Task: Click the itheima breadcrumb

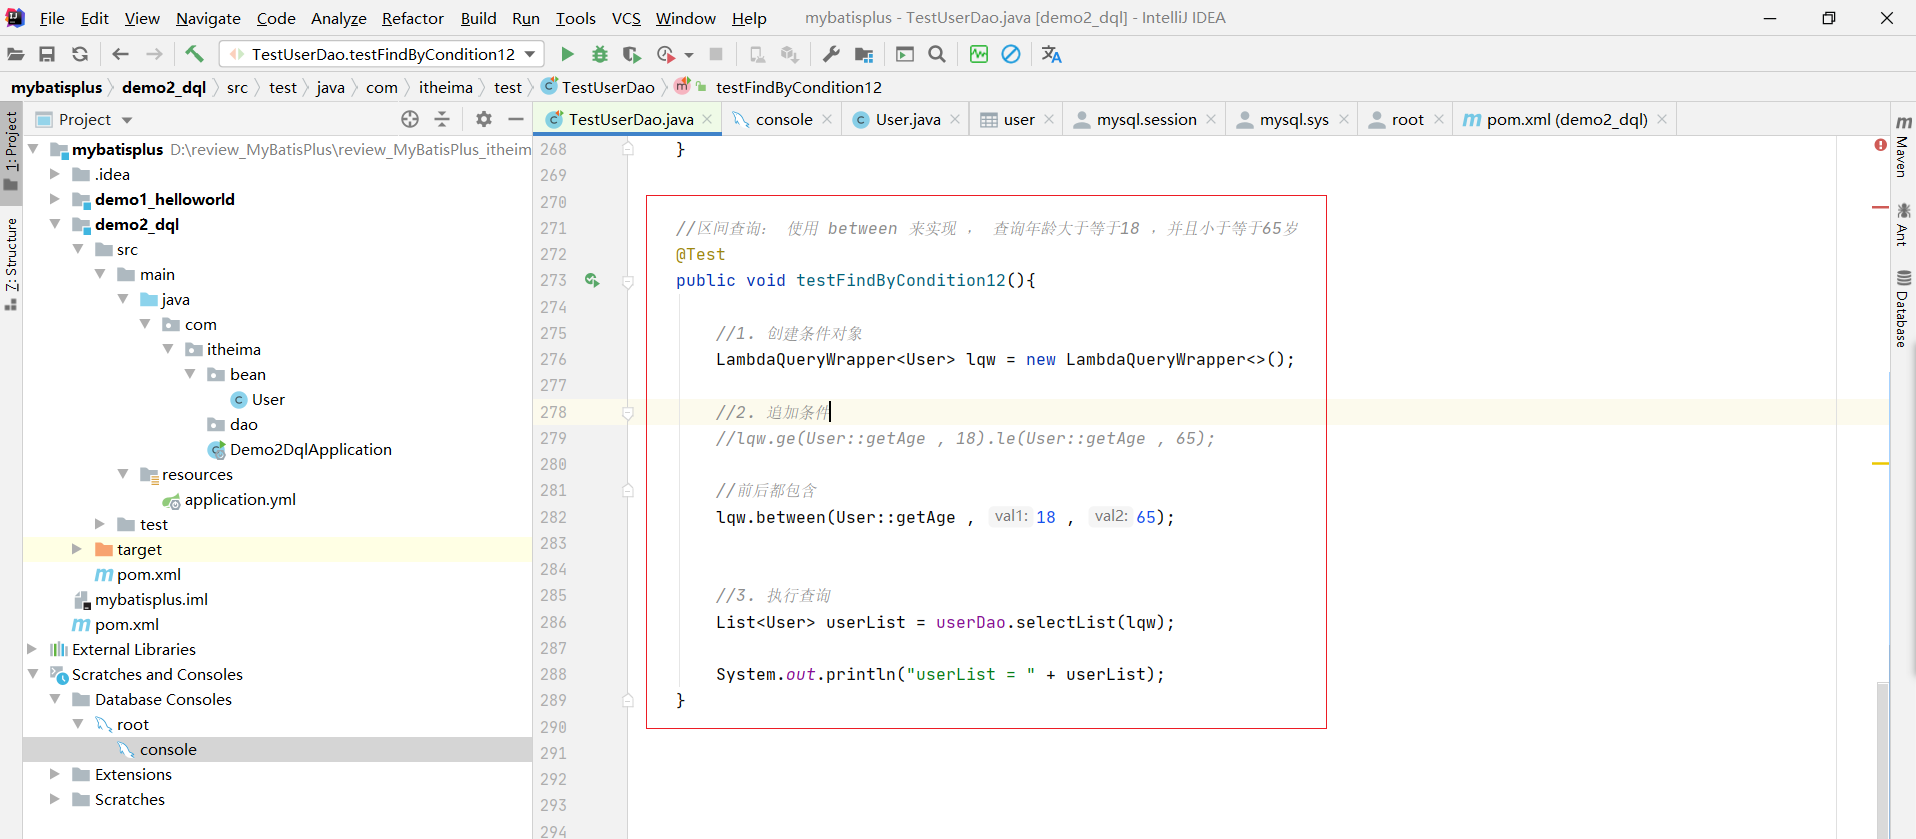Action: point(446,87)
